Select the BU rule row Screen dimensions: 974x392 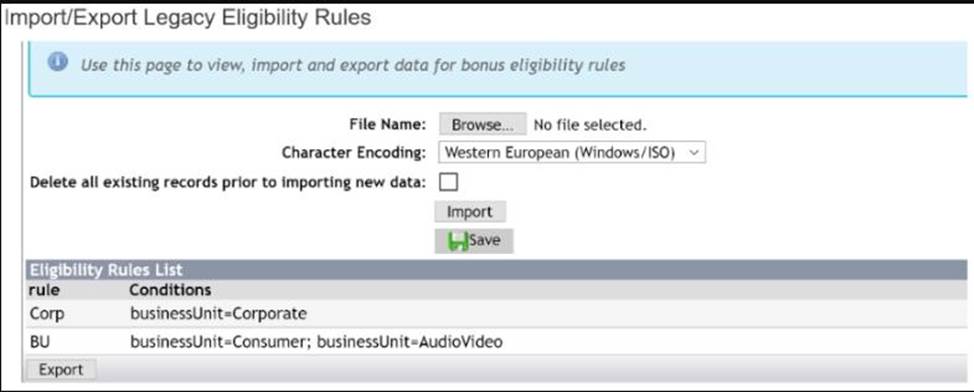[x=496, y=342]
